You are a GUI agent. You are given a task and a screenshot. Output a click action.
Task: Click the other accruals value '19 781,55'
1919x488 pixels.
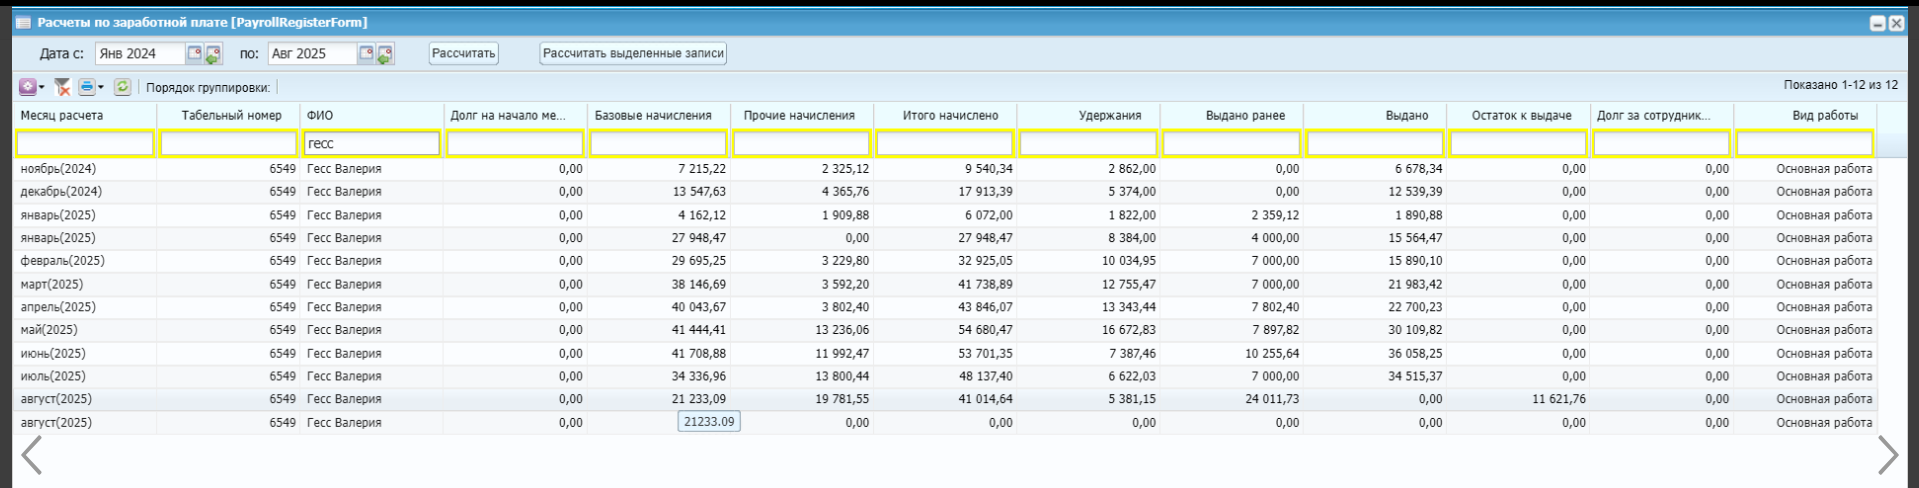[x=841, y=399]
